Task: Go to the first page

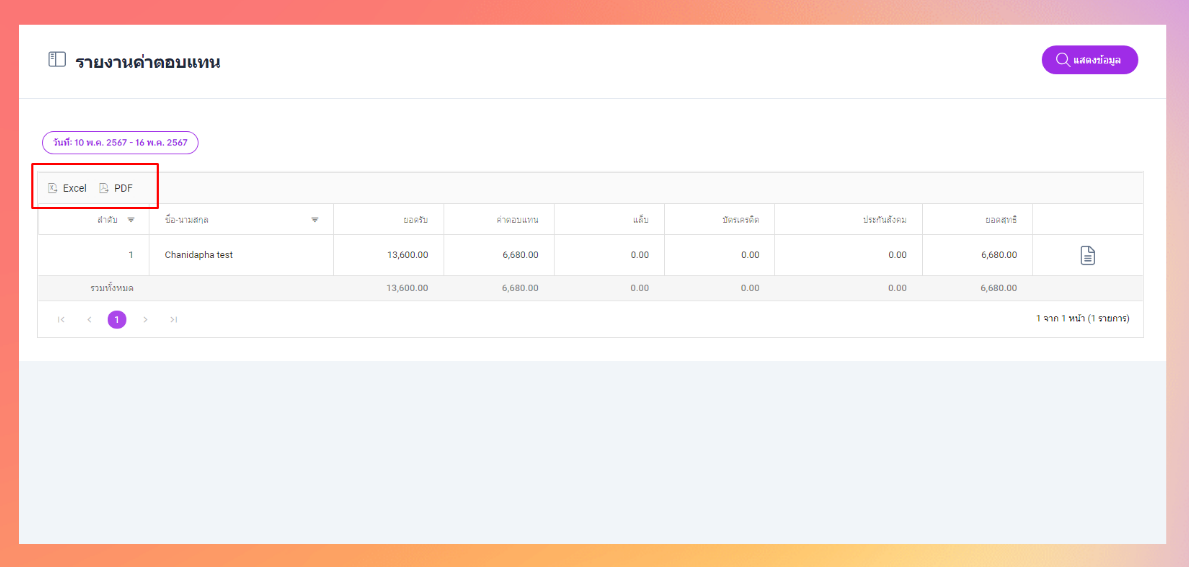Action: [61, 320]
